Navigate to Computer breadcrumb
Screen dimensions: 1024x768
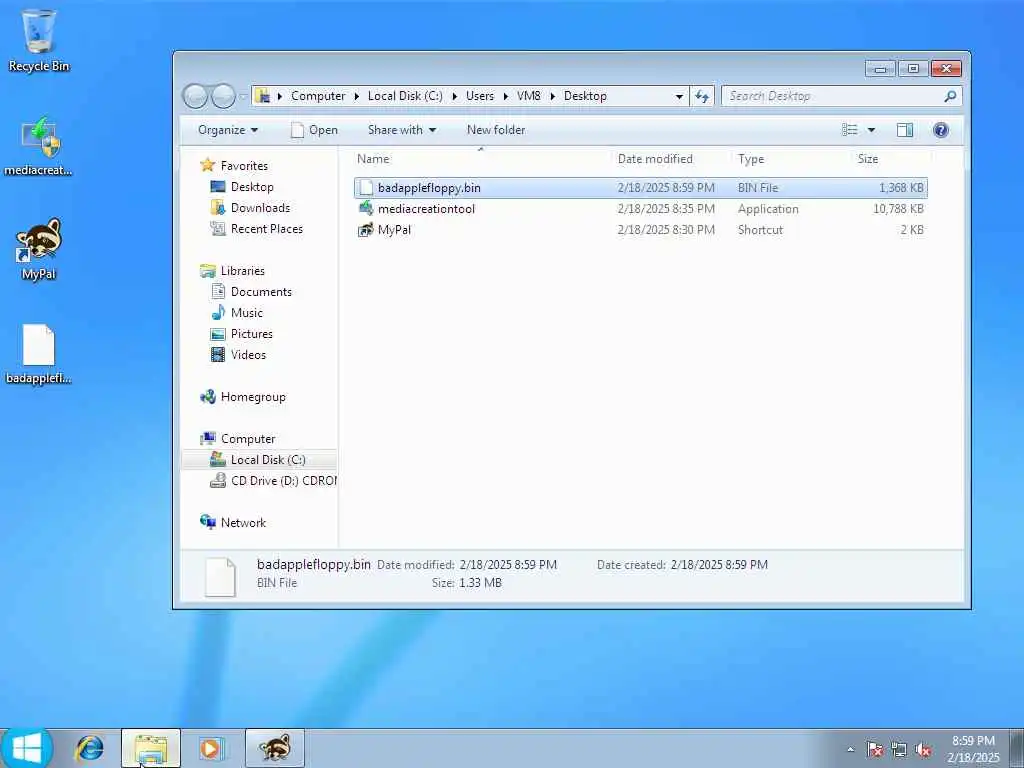coord(318,96)
